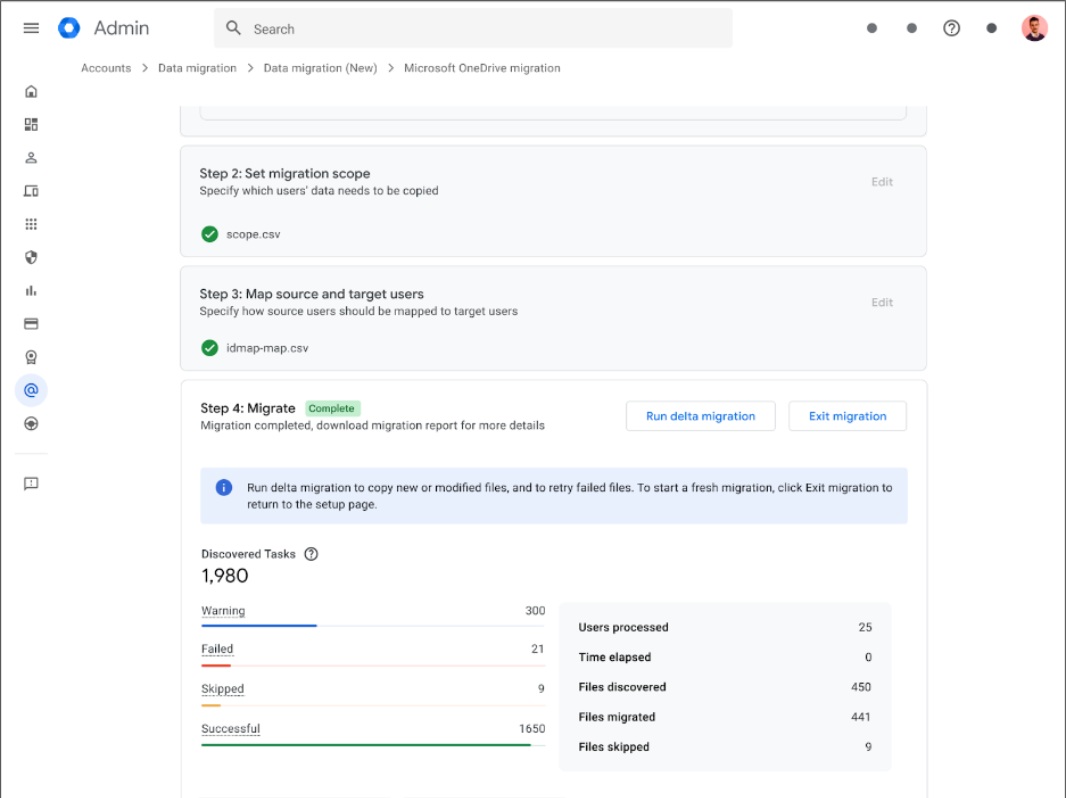
Task: Click the info icon on the blue banner
Action: tap(224, 487)
